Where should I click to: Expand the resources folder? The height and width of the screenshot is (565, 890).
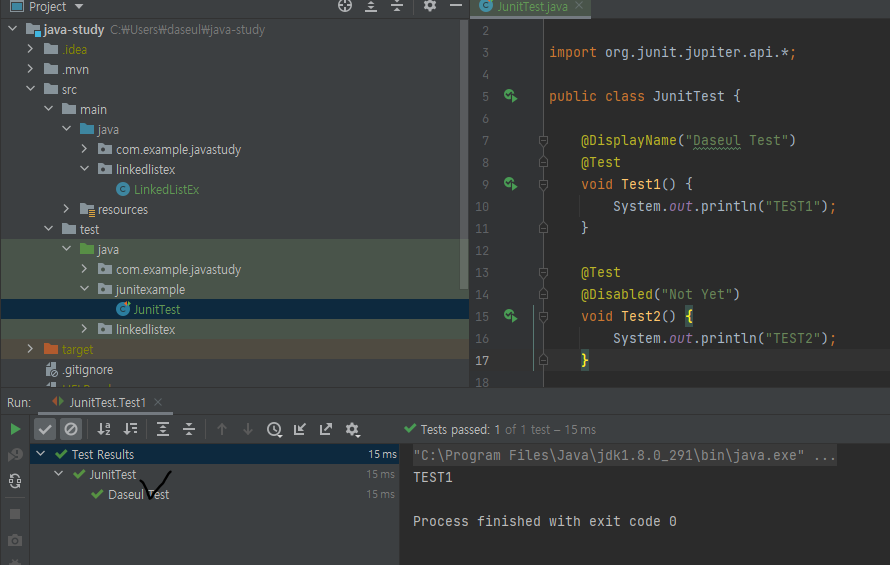[x=66, y=209]
